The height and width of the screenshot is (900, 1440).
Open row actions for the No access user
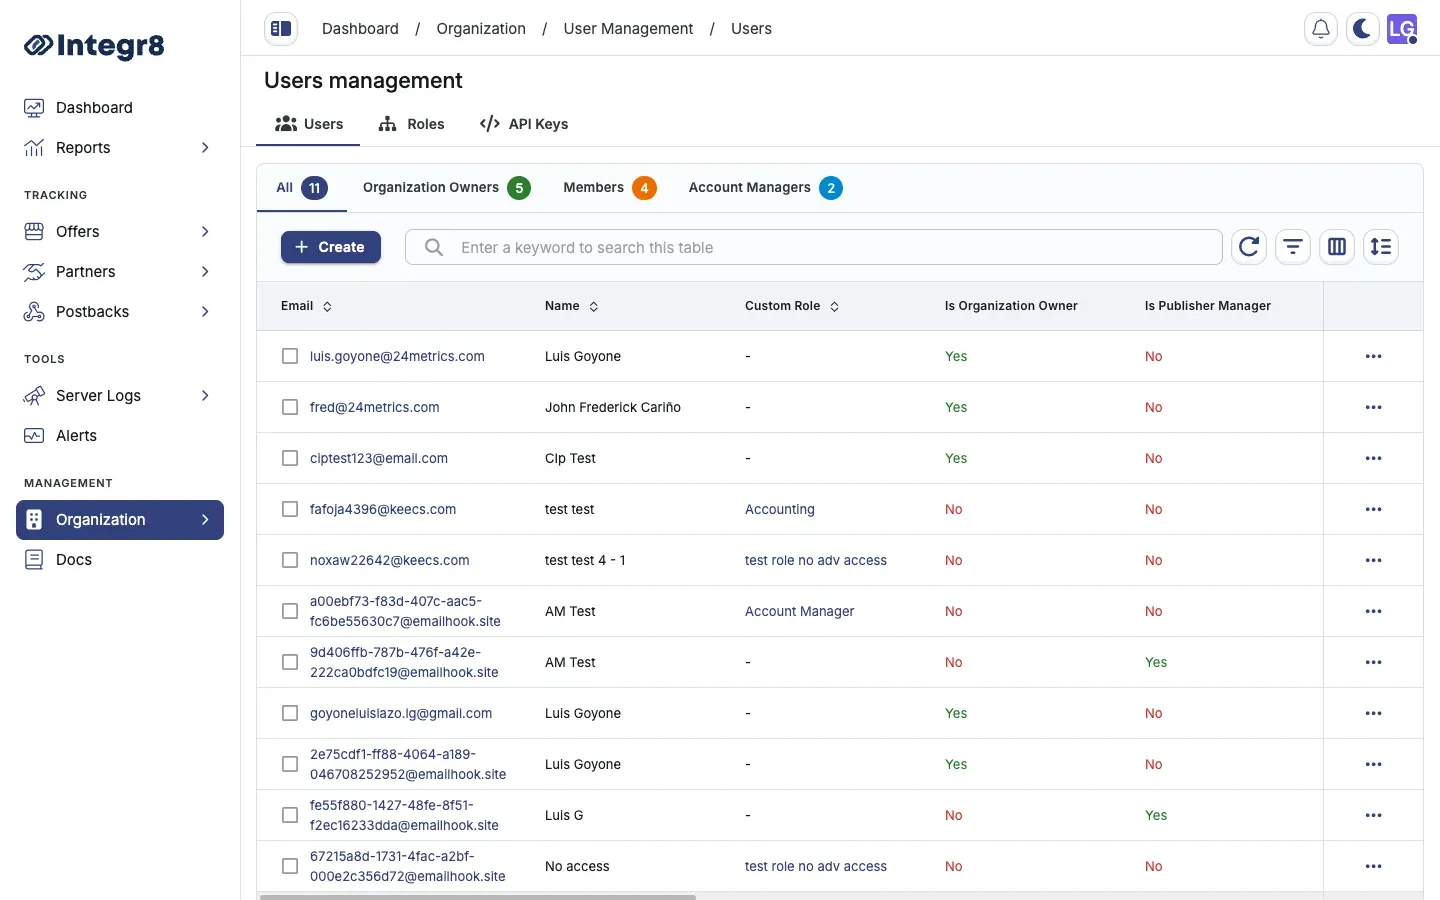click(1373, 866)
